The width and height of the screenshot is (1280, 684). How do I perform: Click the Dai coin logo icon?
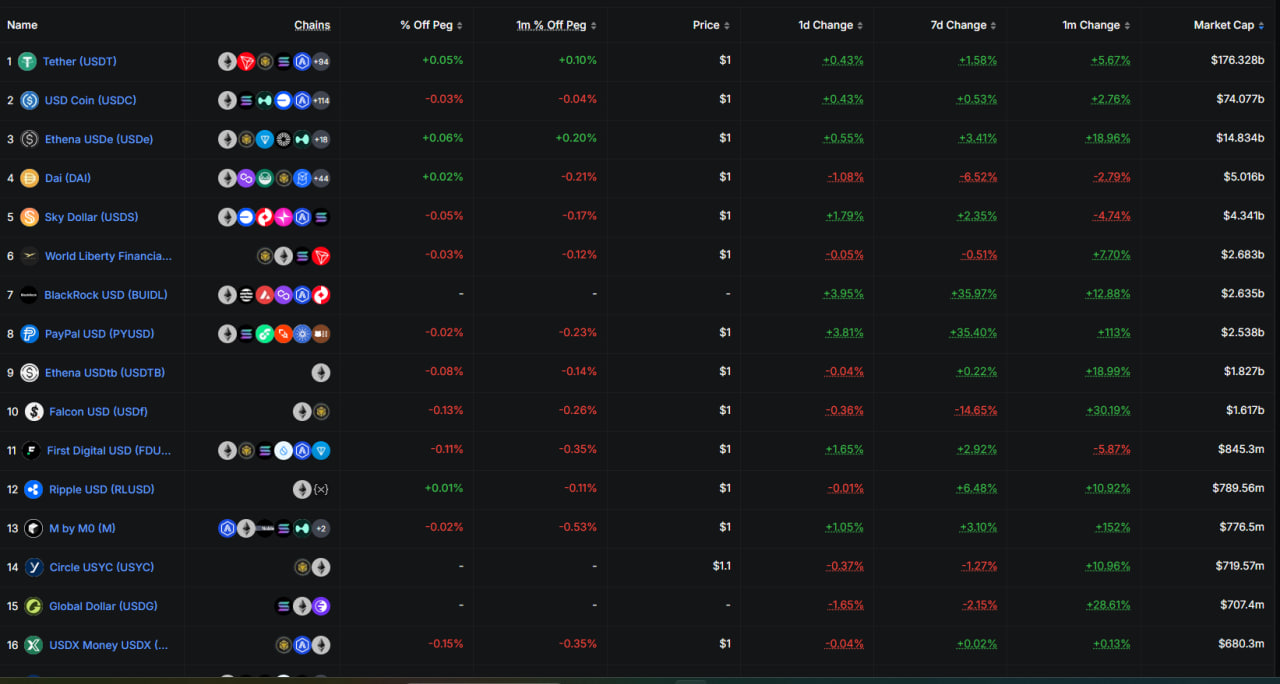tap(29, 178)
